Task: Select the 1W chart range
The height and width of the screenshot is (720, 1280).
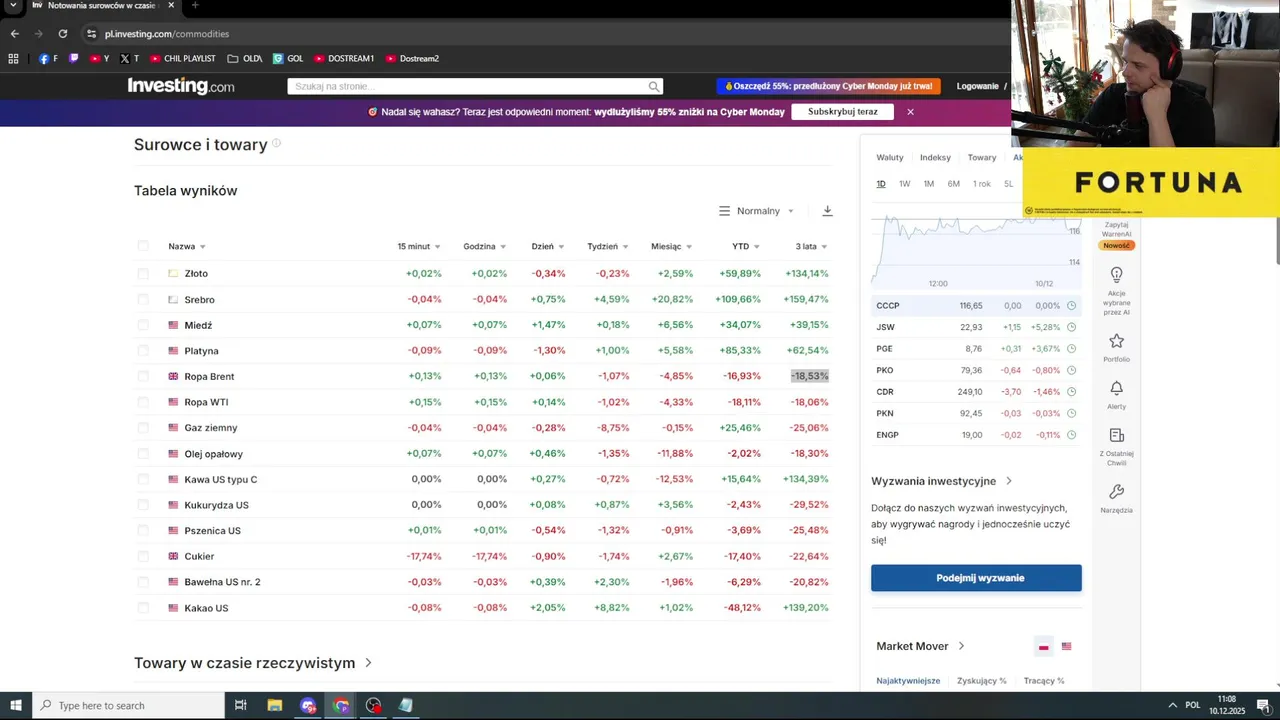Action: [905, 184]
